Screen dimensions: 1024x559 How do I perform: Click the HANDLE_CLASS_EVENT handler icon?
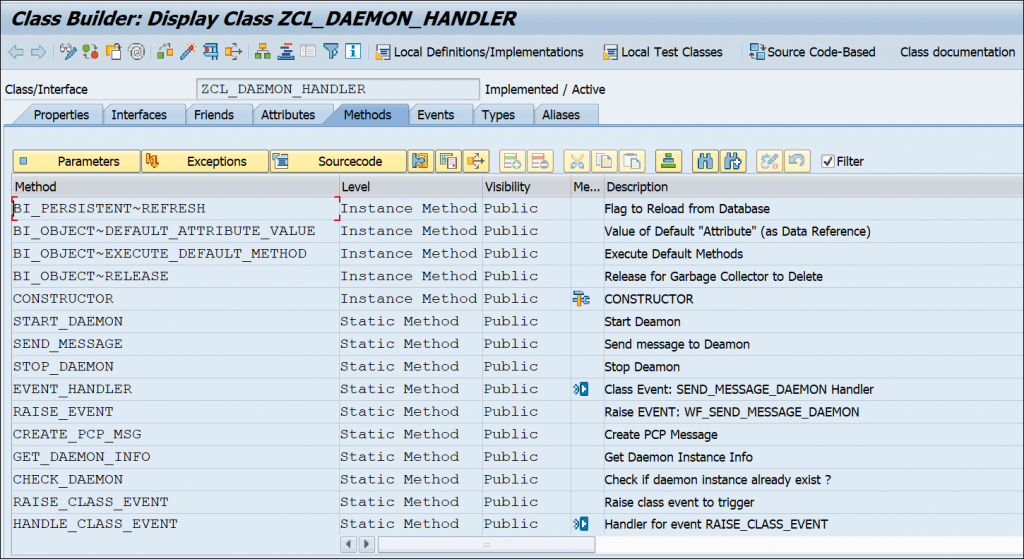[x=581, y=524]
